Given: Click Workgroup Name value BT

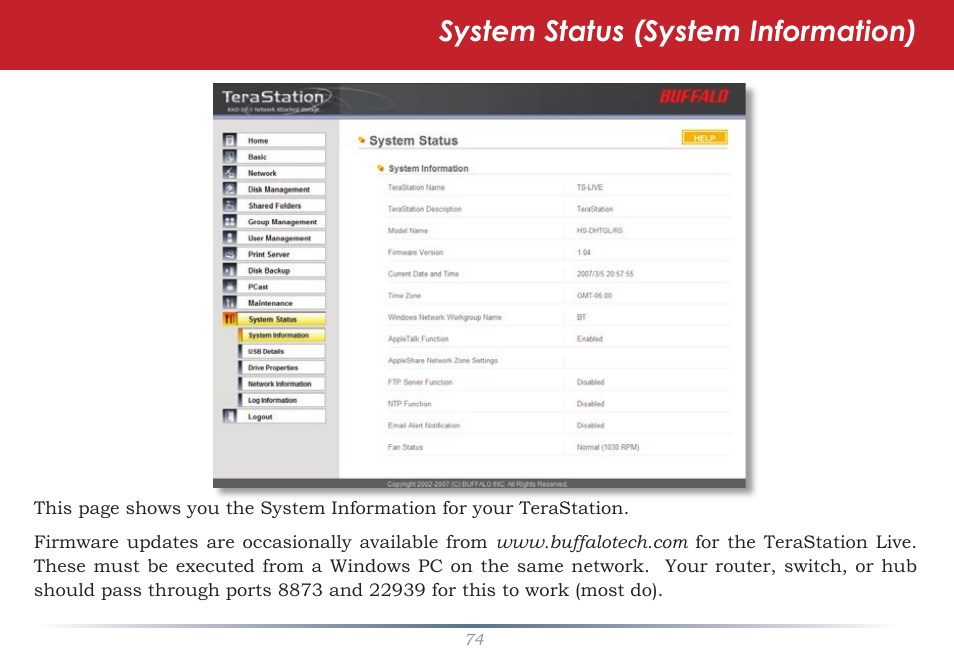Looking at the screenshot, I should pyautogui.click(x=581, y=317).
